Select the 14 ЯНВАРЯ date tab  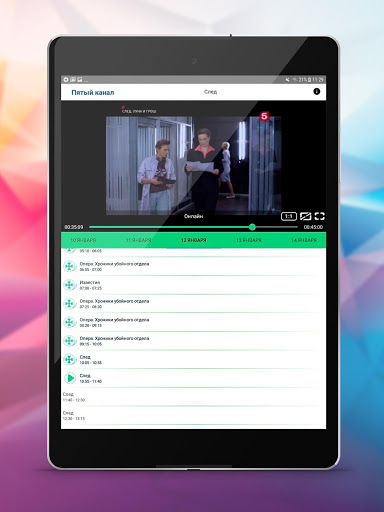tap(304, 240)
